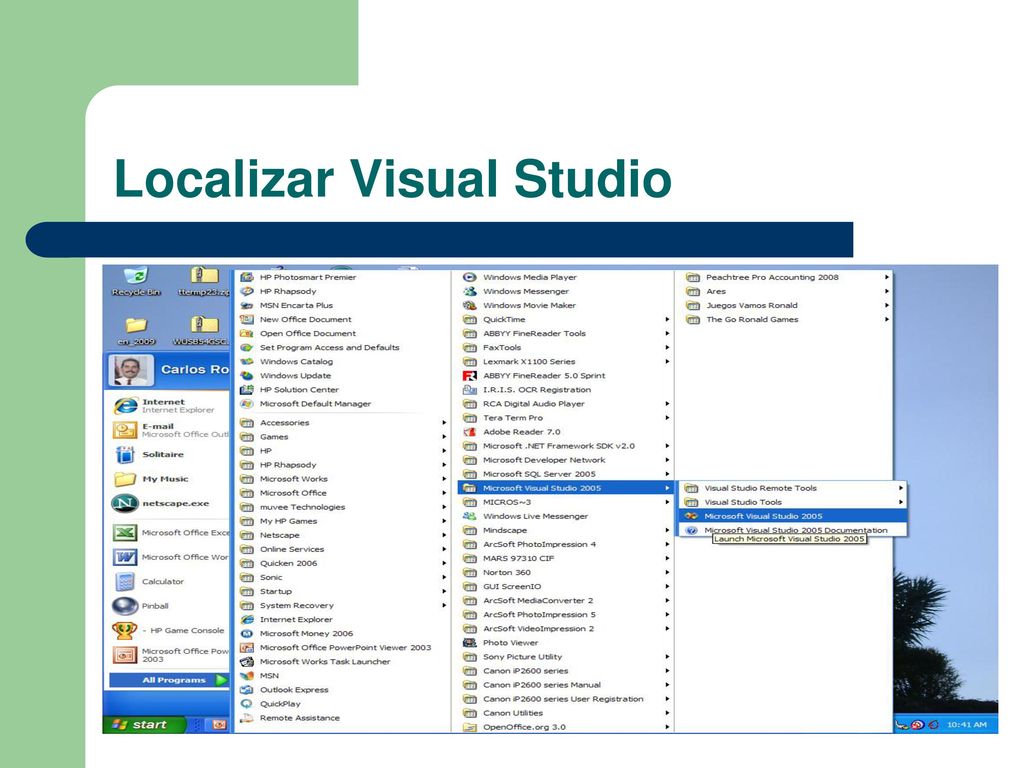Open the My Music folder icon

(125, 479)
